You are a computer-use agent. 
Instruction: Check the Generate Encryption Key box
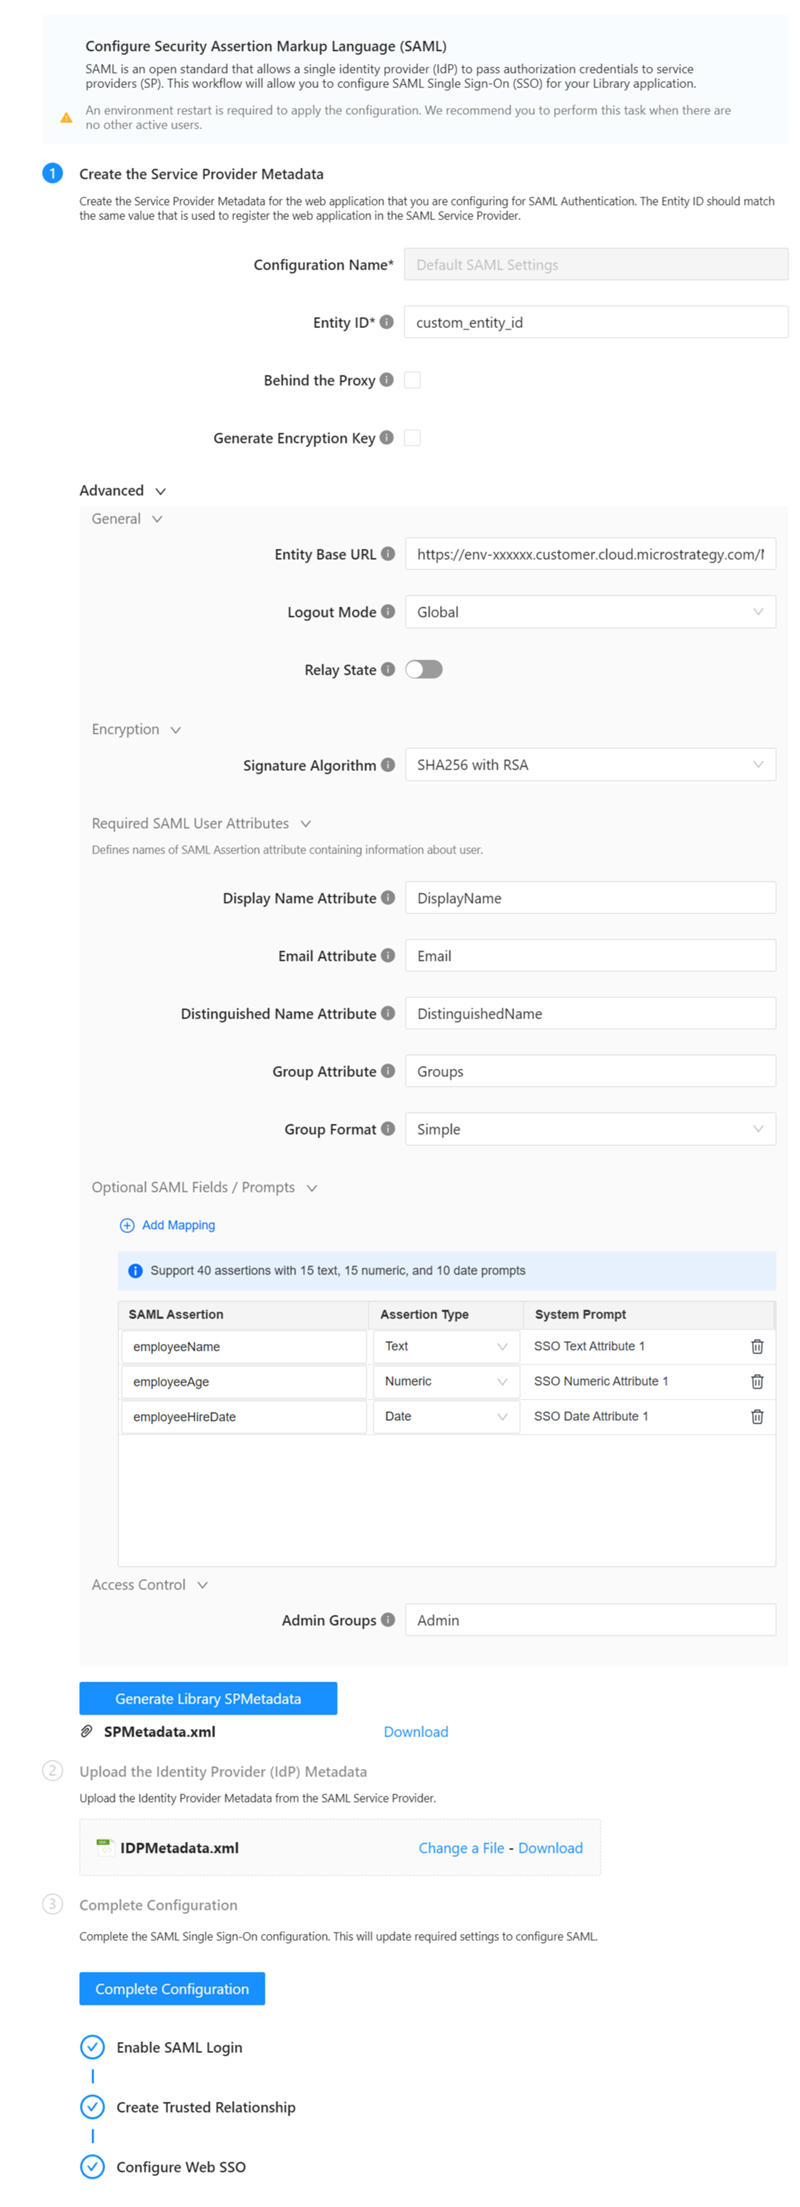[x=412, y=438]
